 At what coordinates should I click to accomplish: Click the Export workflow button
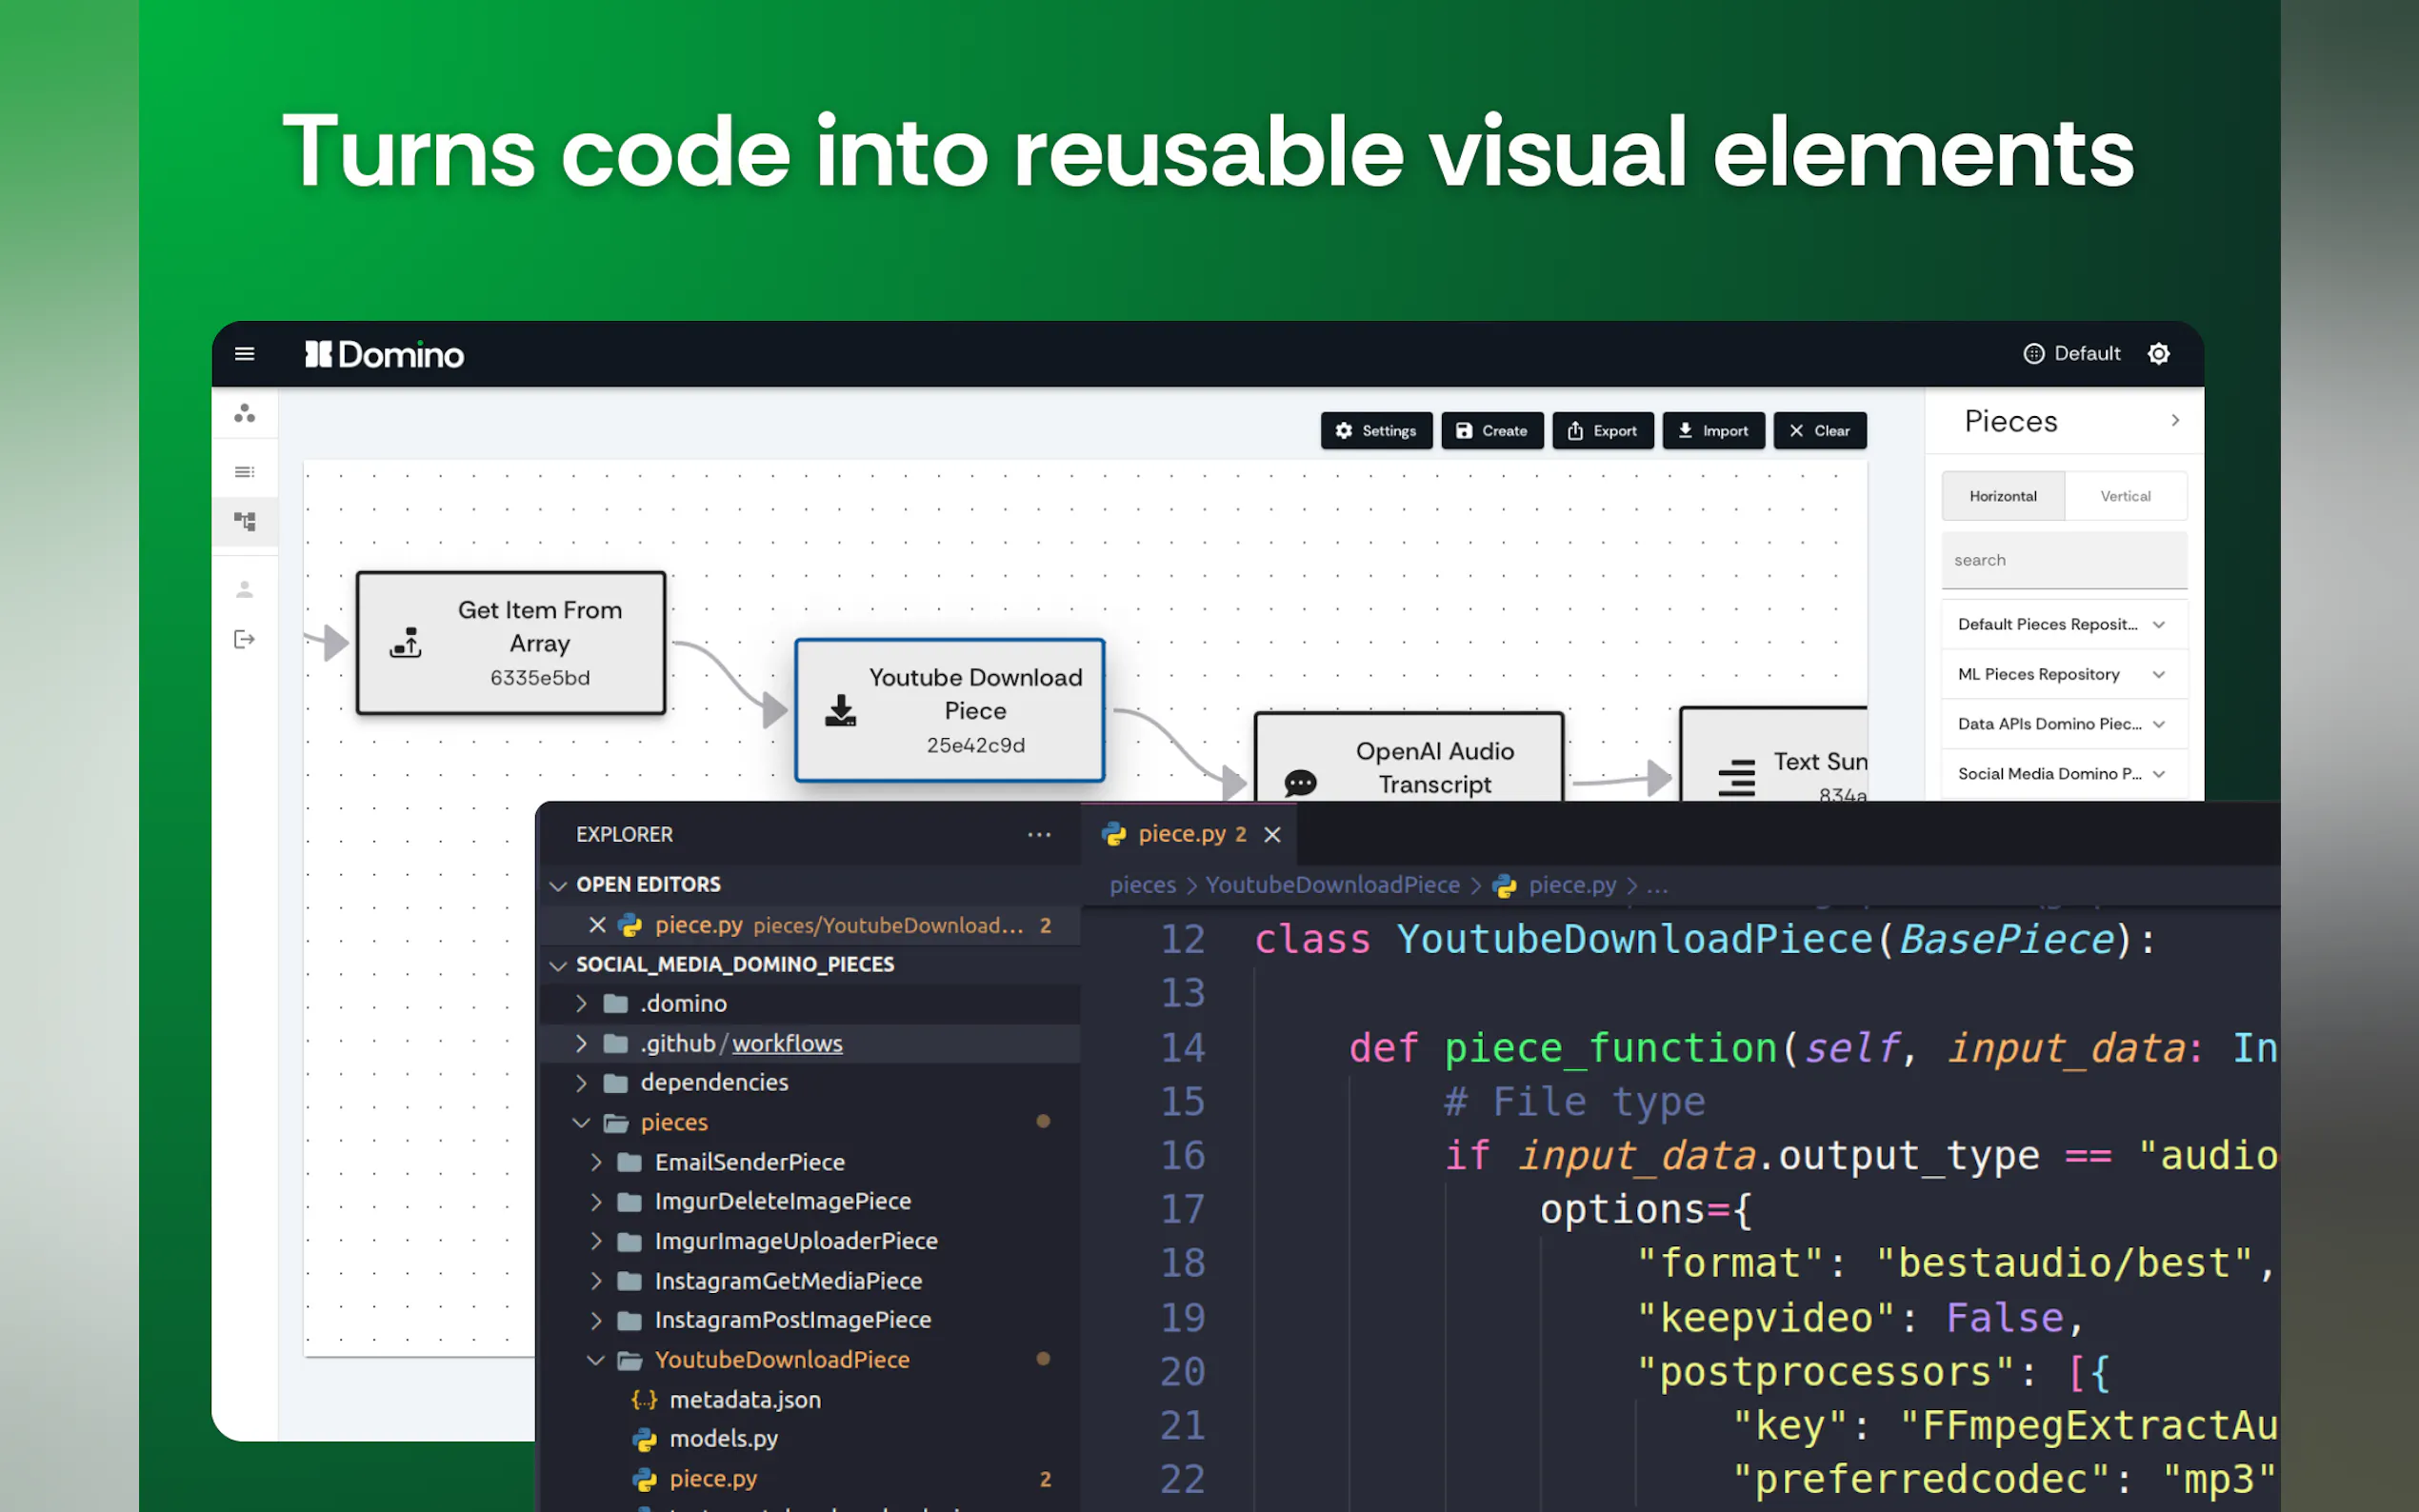(x=1602, y=431)
